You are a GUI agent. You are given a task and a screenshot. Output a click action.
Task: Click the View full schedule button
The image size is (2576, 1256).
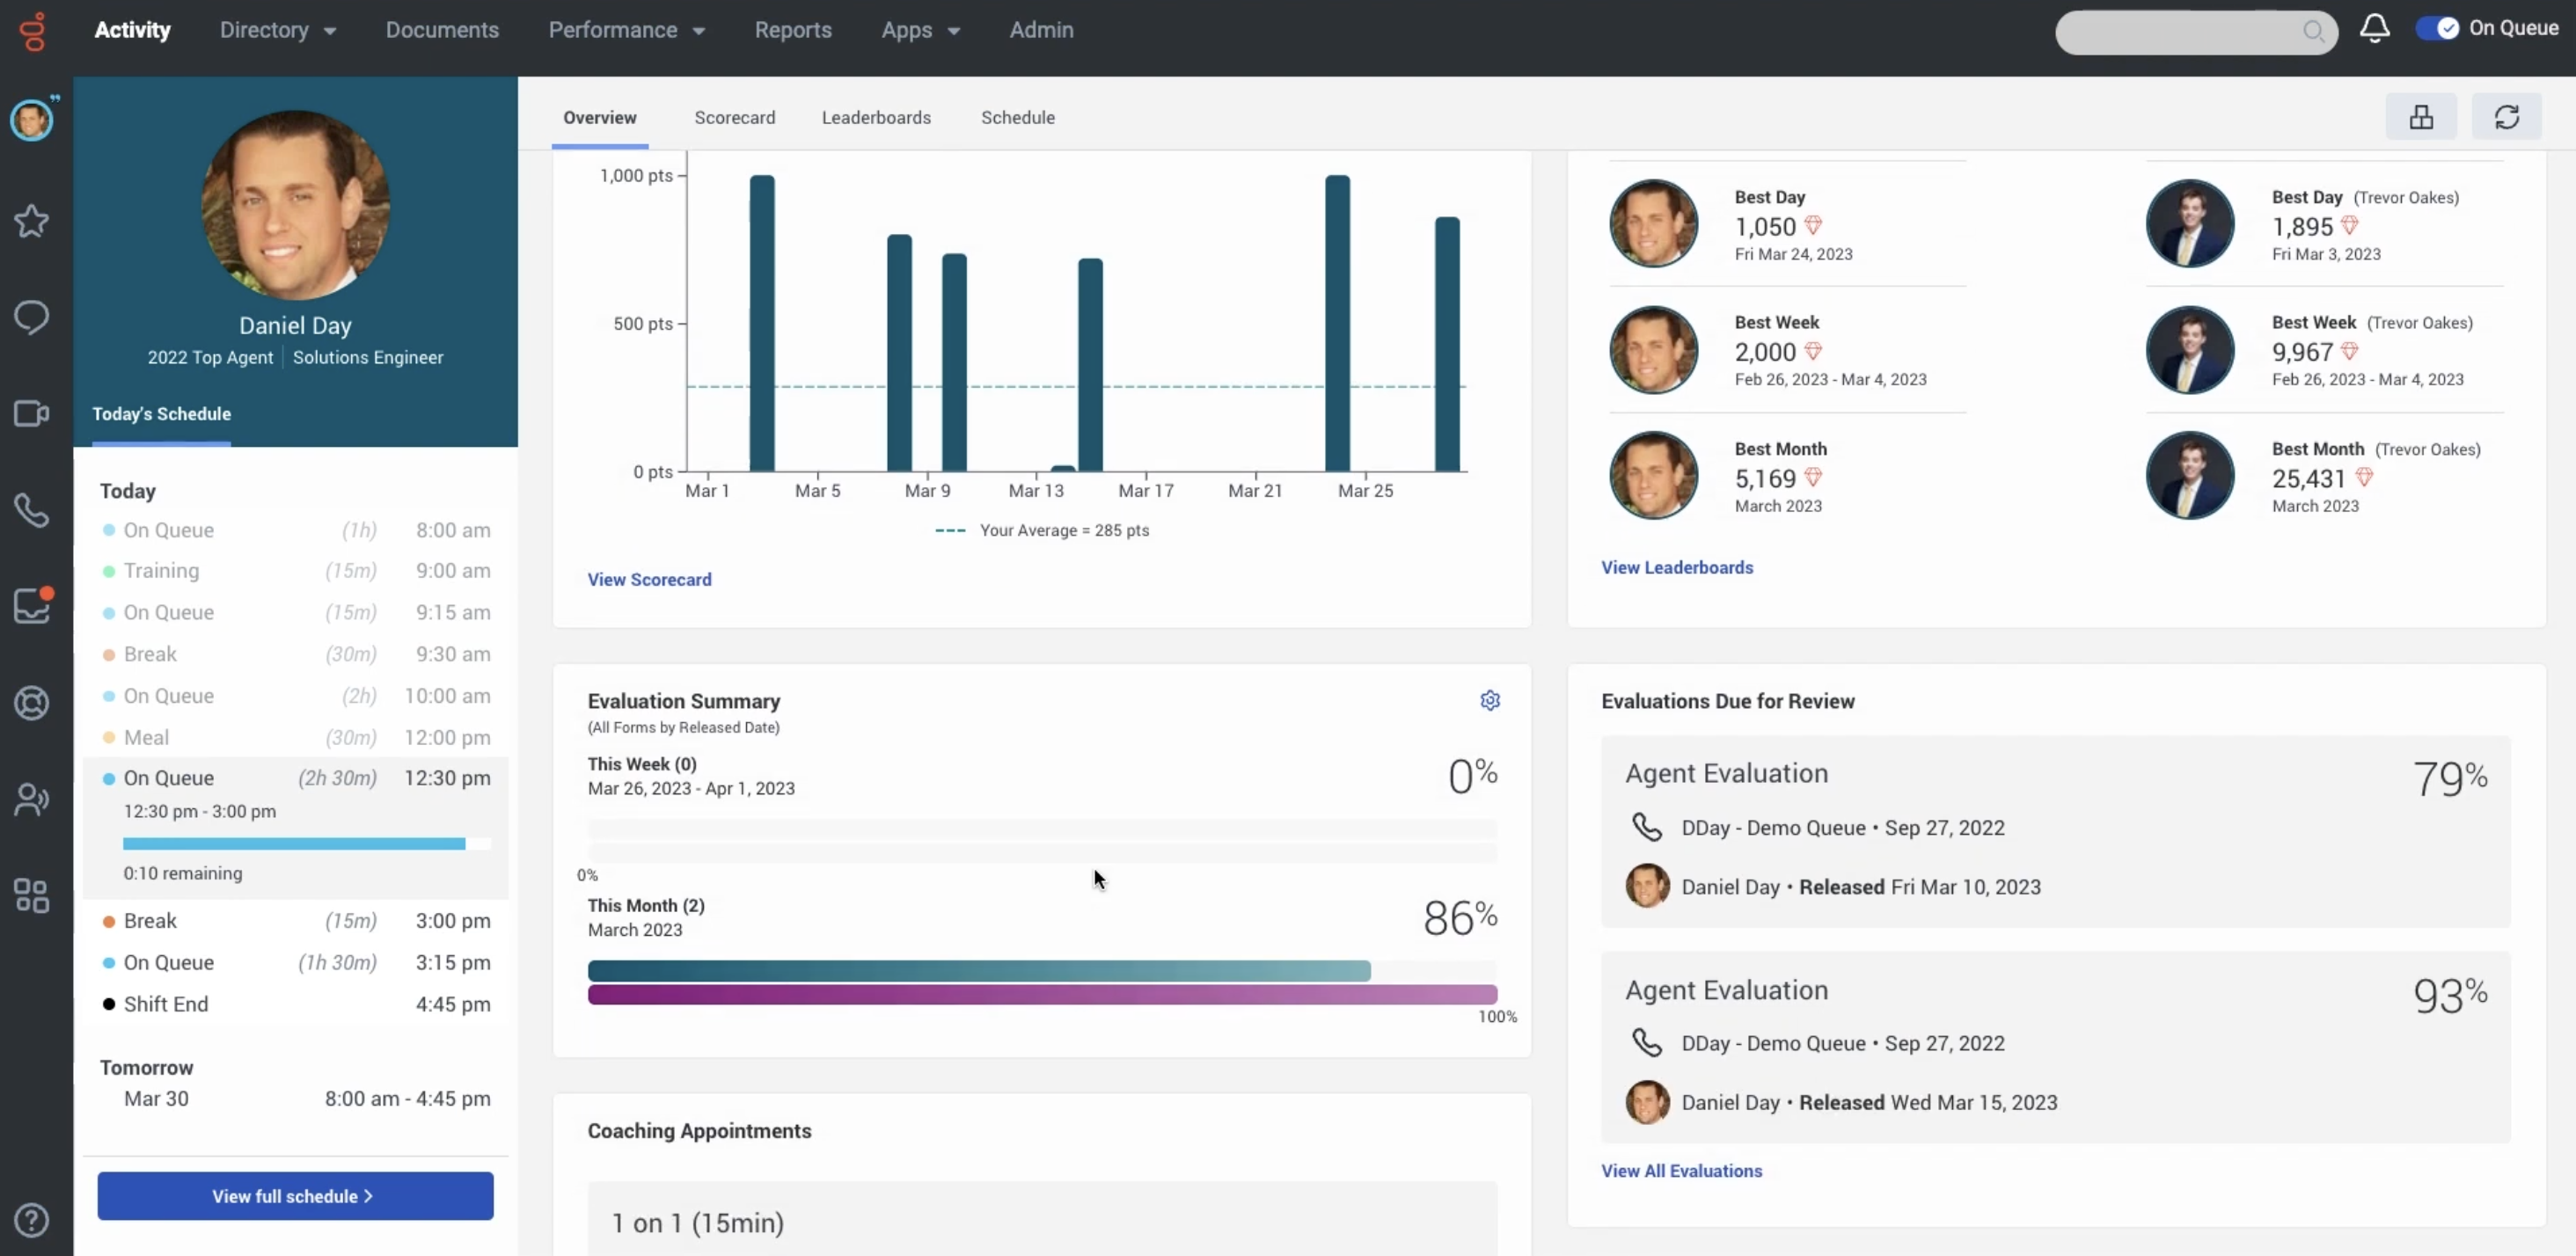click(x=295, y=1196)
